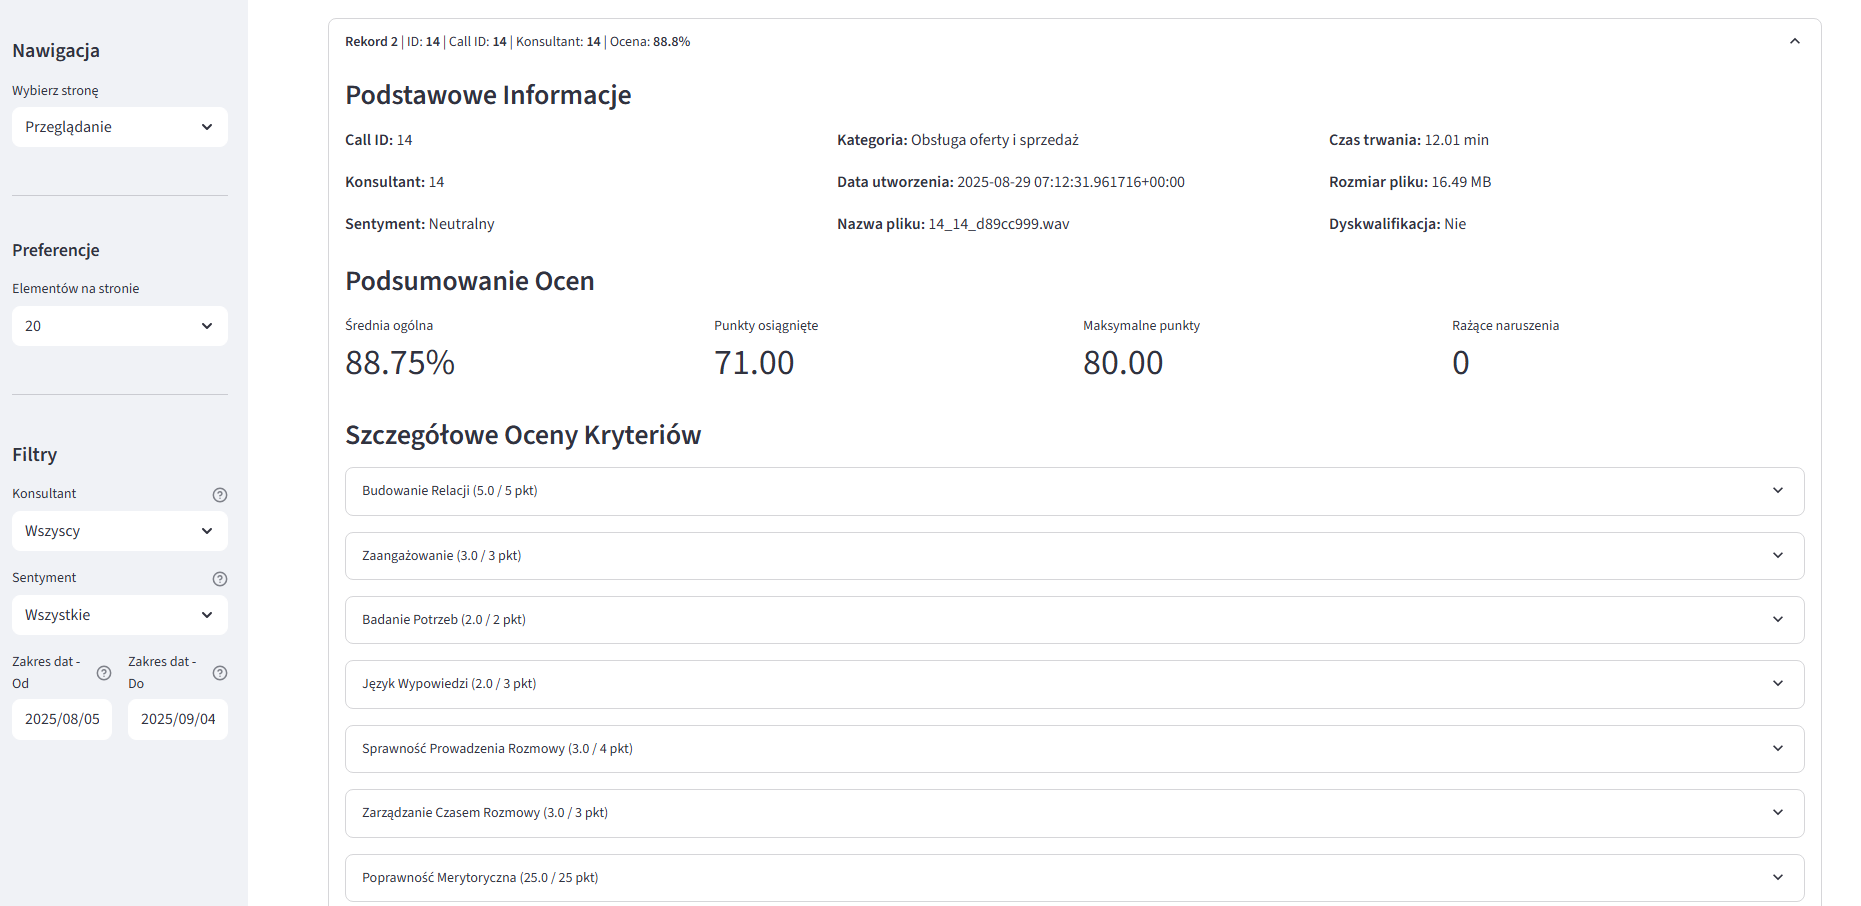
Task: Click the start date field 2025/08/05
Action: pos(62,719)
